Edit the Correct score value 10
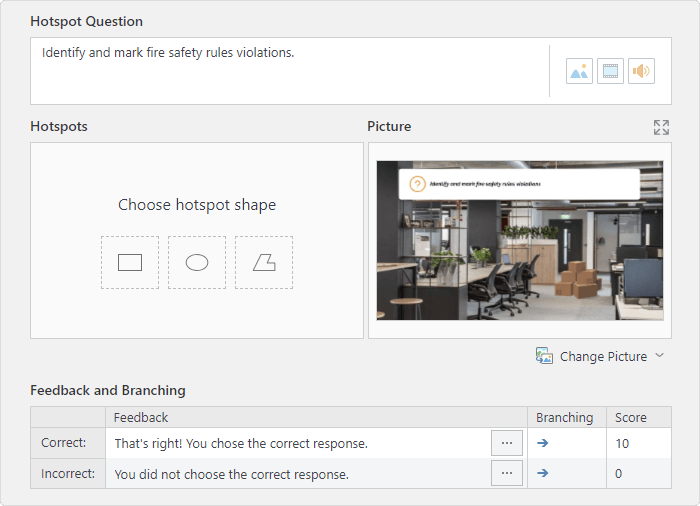 638,443
